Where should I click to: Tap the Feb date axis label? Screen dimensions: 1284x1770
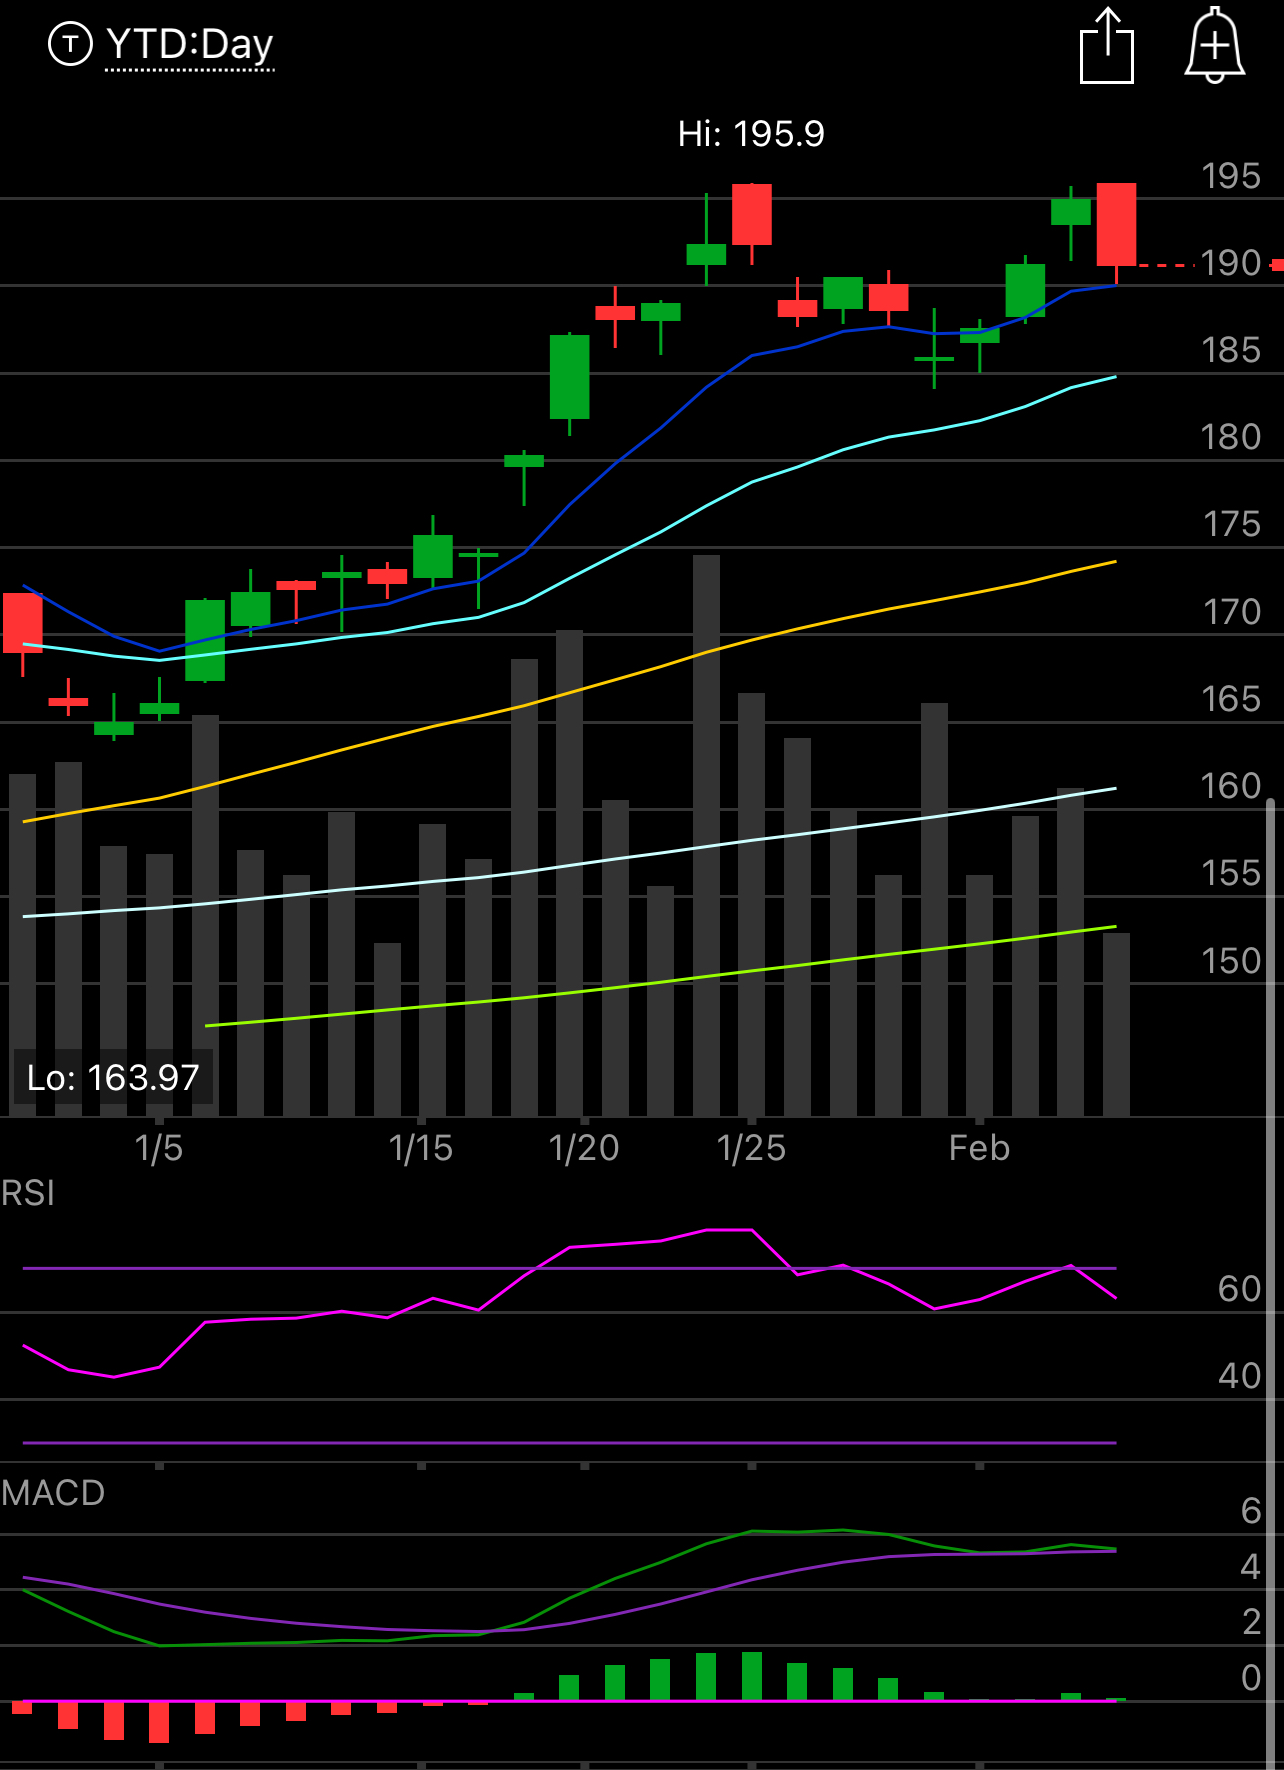point(979,1148)
